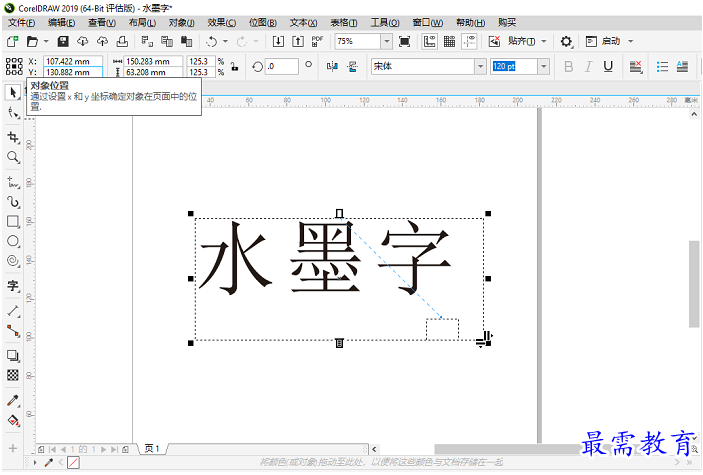Click the Open folder icon
Image resolution: width=703 pixels, height=475 pixels.
tap(32, 41)
